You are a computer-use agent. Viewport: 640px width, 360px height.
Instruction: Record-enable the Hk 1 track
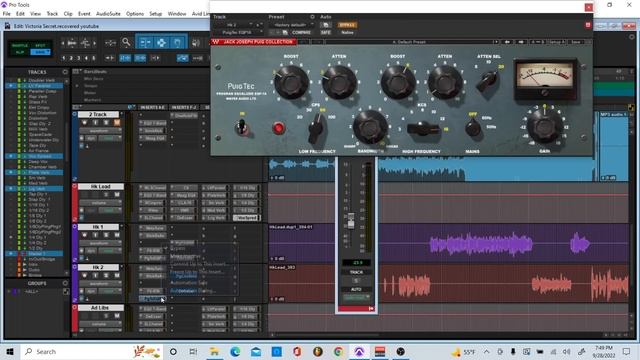coord(84,235)
